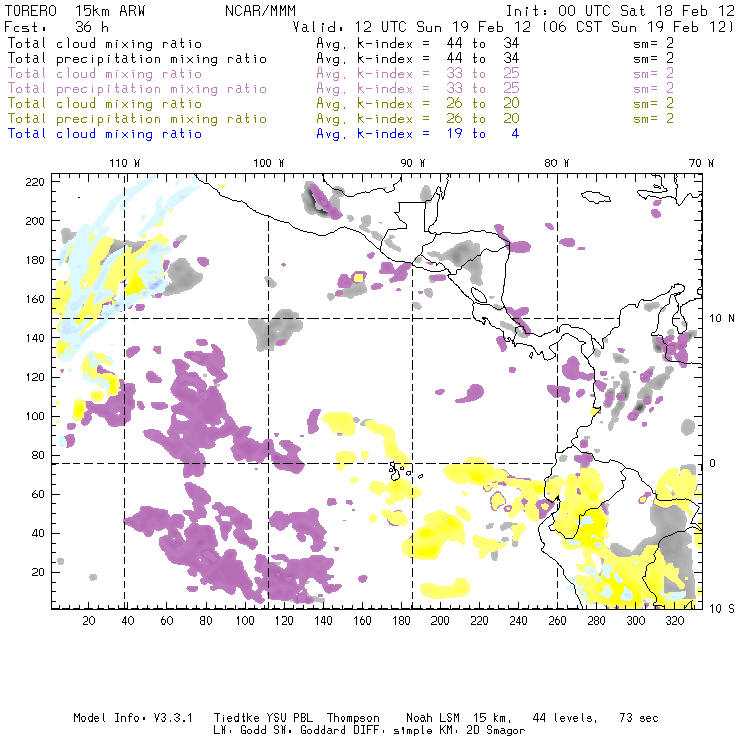This screenshot has width=740, height=740.
Task: Click the blue "Avg. k-index = 19 to 4" text
Action: tap(418, 134)
